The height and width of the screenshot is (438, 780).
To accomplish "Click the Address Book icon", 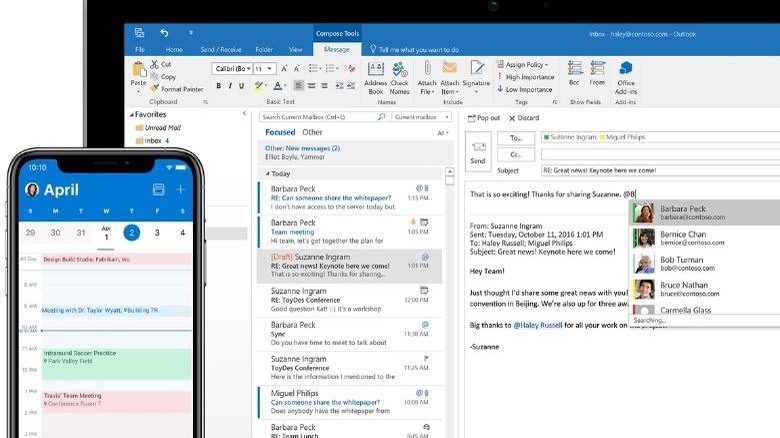I will point(376,74).
